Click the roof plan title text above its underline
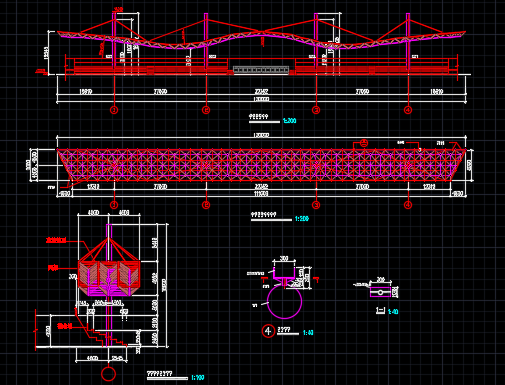505x385 pixels. point(264,215)
